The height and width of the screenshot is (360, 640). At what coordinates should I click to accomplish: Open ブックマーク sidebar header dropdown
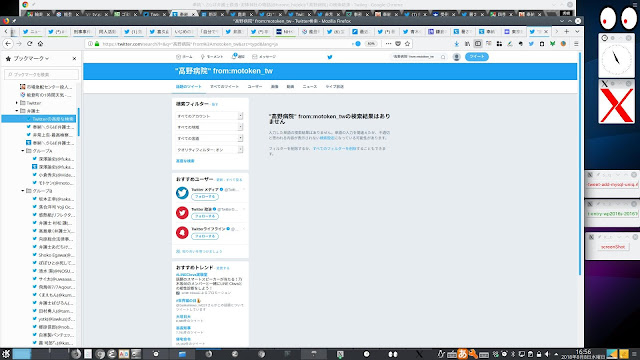(x=31, y=58)
